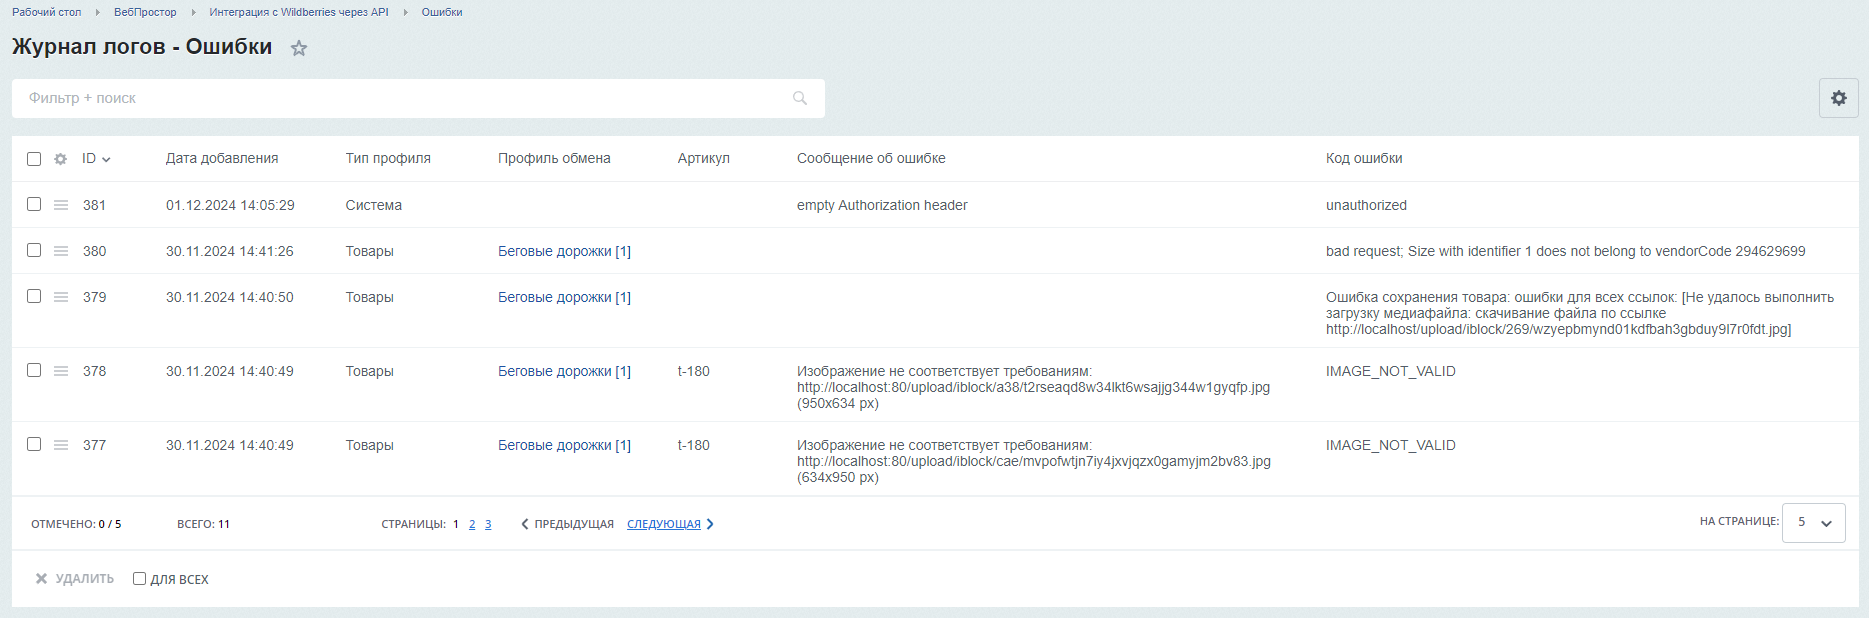
Task: Click 'empty Authorization header' message text
Action: point(882,205)
